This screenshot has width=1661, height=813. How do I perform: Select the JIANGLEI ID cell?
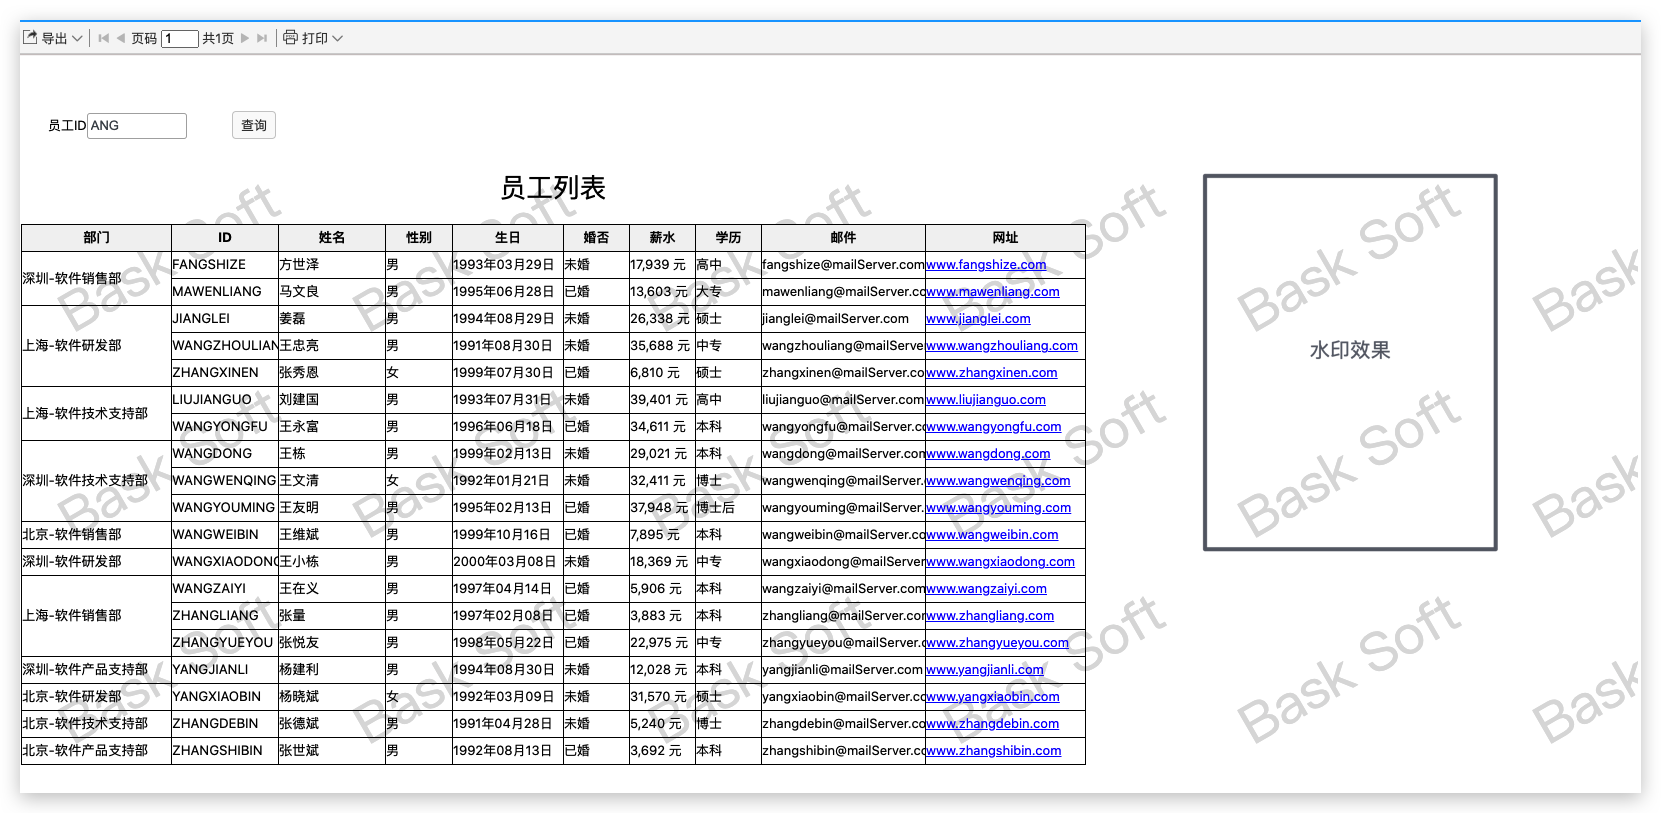225,319
